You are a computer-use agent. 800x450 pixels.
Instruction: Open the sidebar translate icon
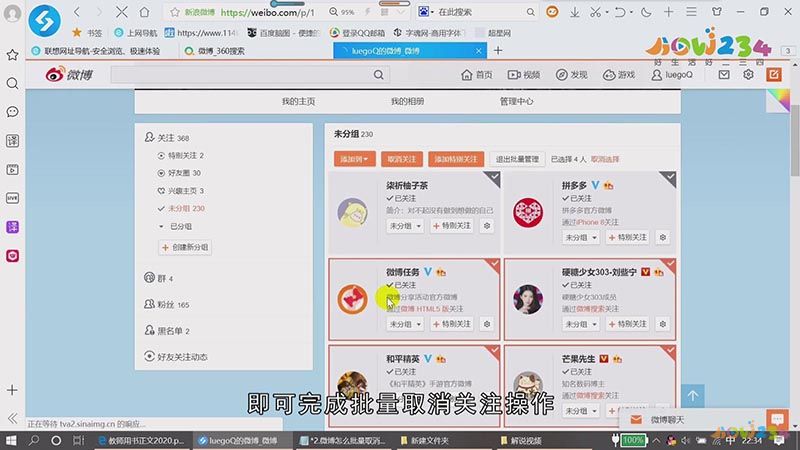click(12, 141)
